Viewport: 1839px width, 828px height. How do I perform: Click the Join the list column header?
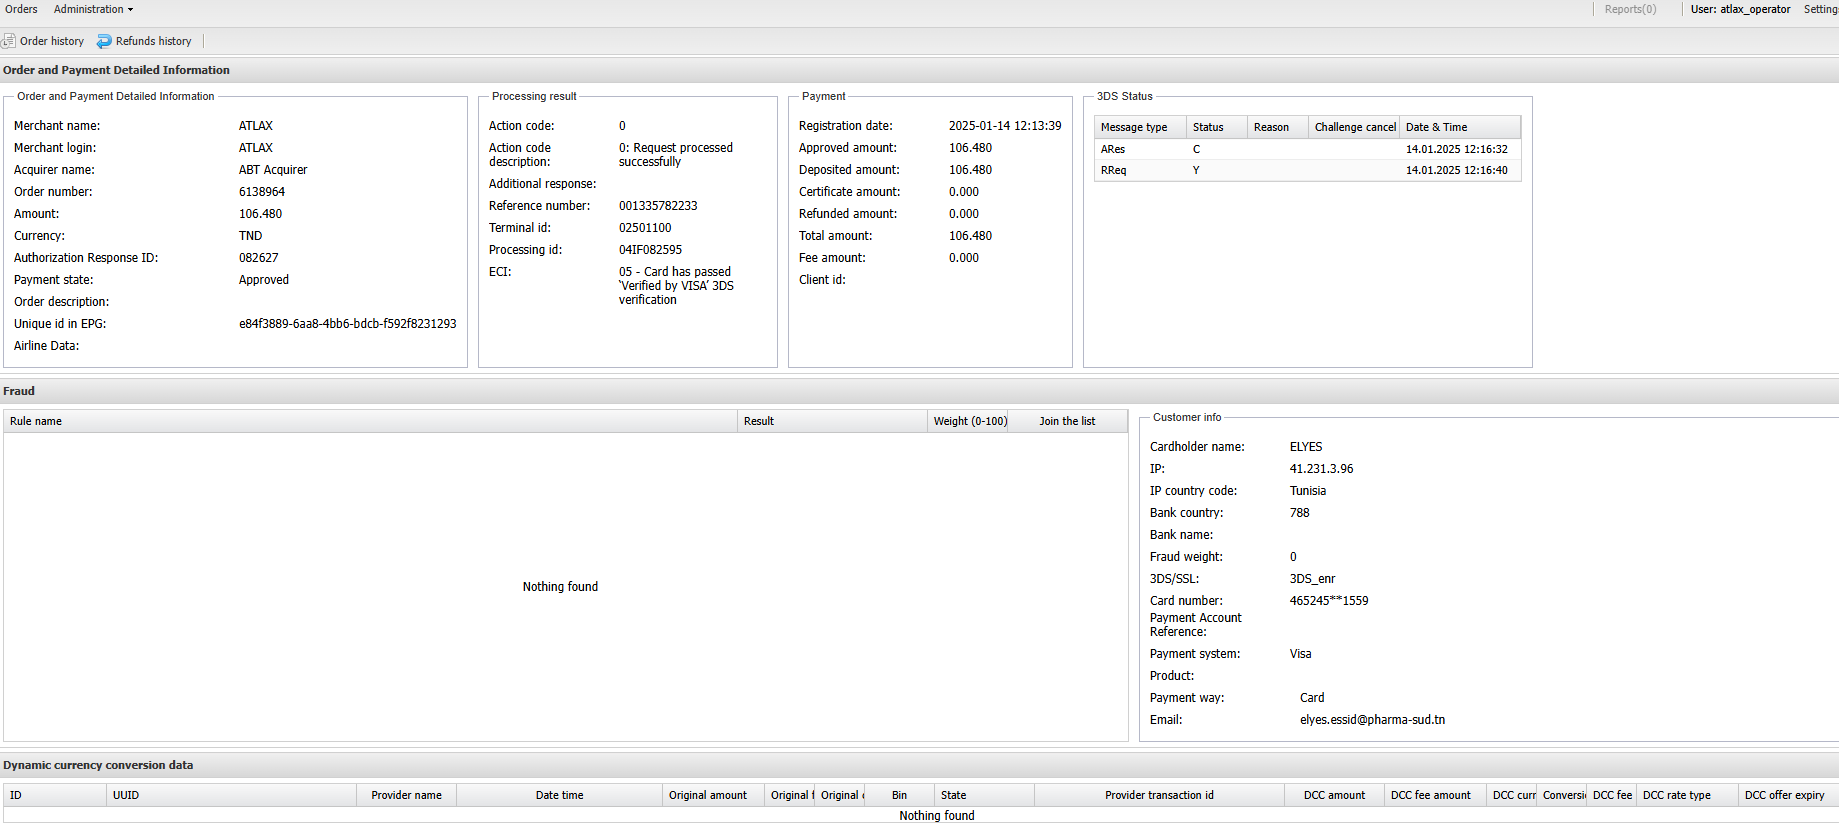pyautogui.click(x=1066, y=421)
